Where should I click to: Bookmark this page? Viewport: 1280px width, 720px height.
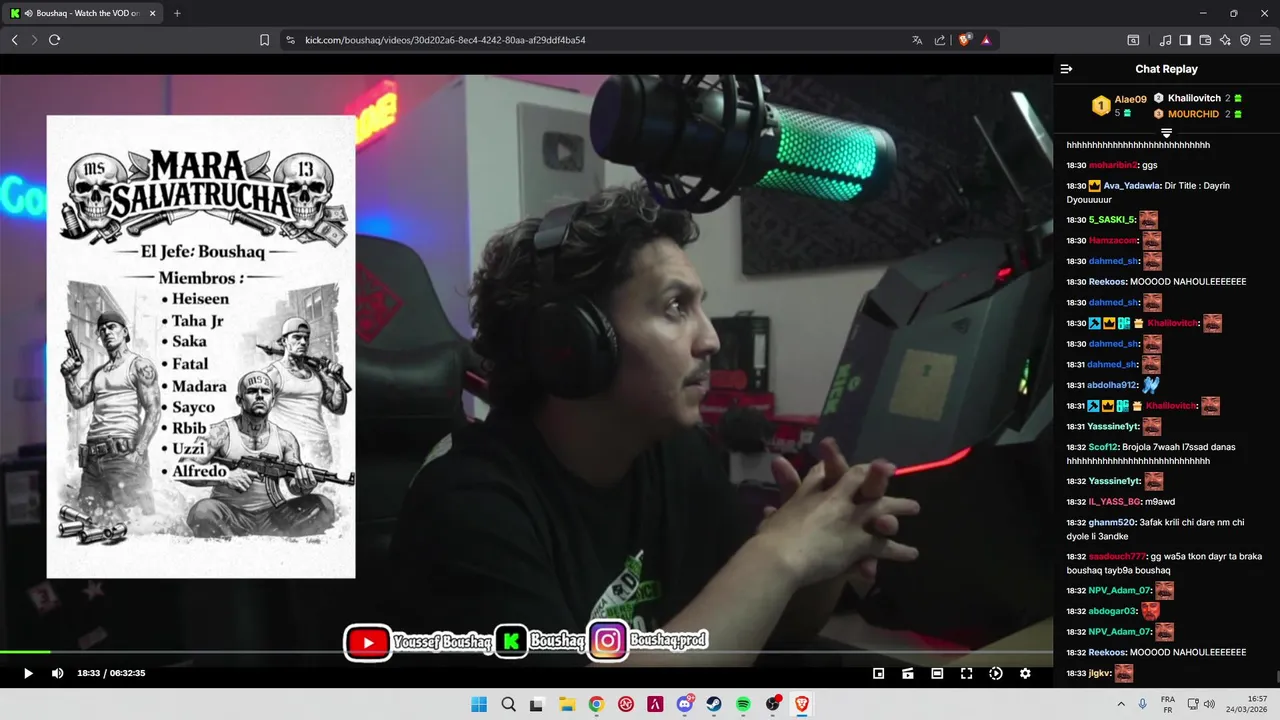264,40
